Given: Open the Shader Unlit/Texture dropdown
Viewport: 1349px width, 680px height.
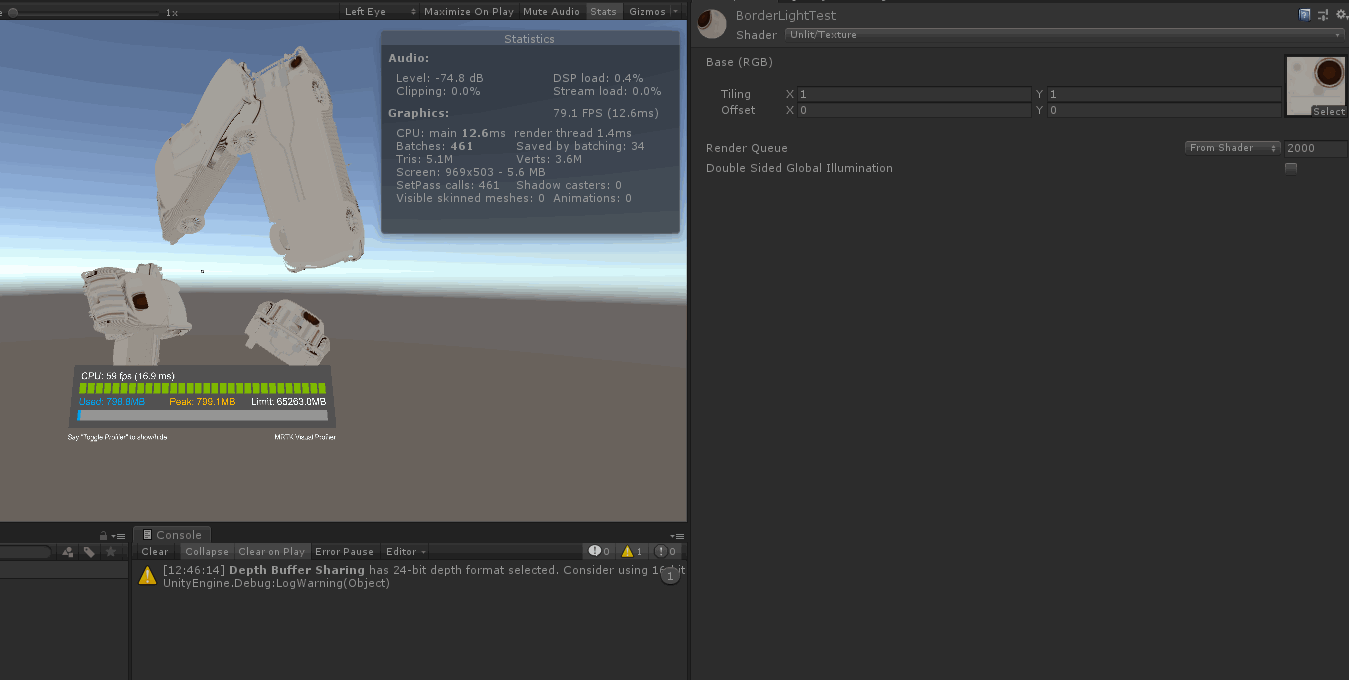Looking at the screenshot, I should pyautogui.click(x=1065, y=35).
